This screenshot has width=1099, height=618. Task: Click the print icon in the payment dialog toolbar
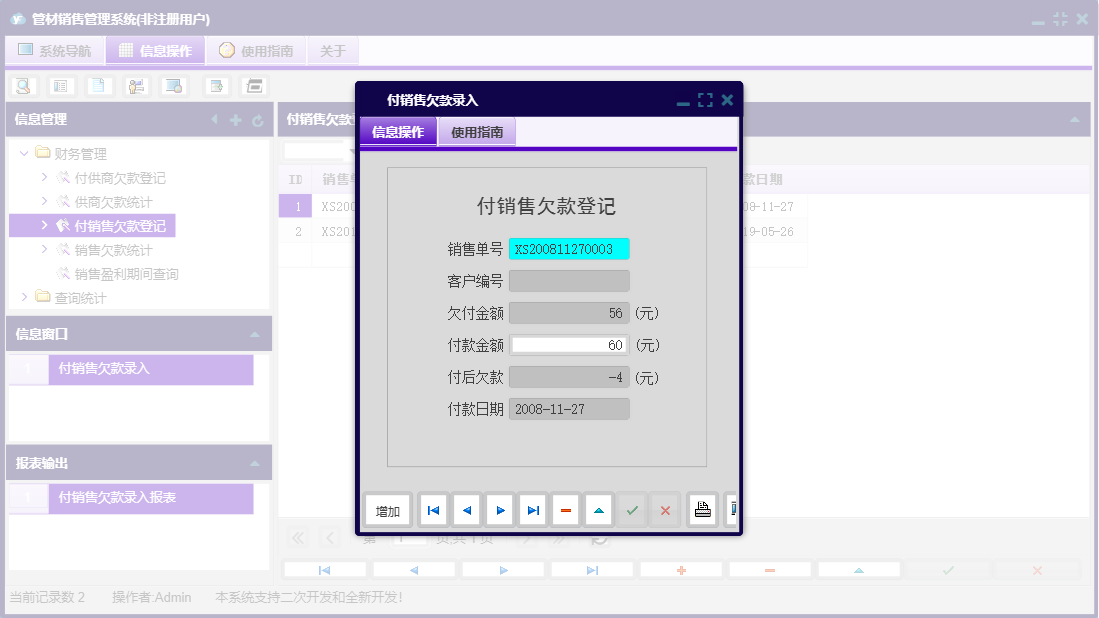point(702,510)
